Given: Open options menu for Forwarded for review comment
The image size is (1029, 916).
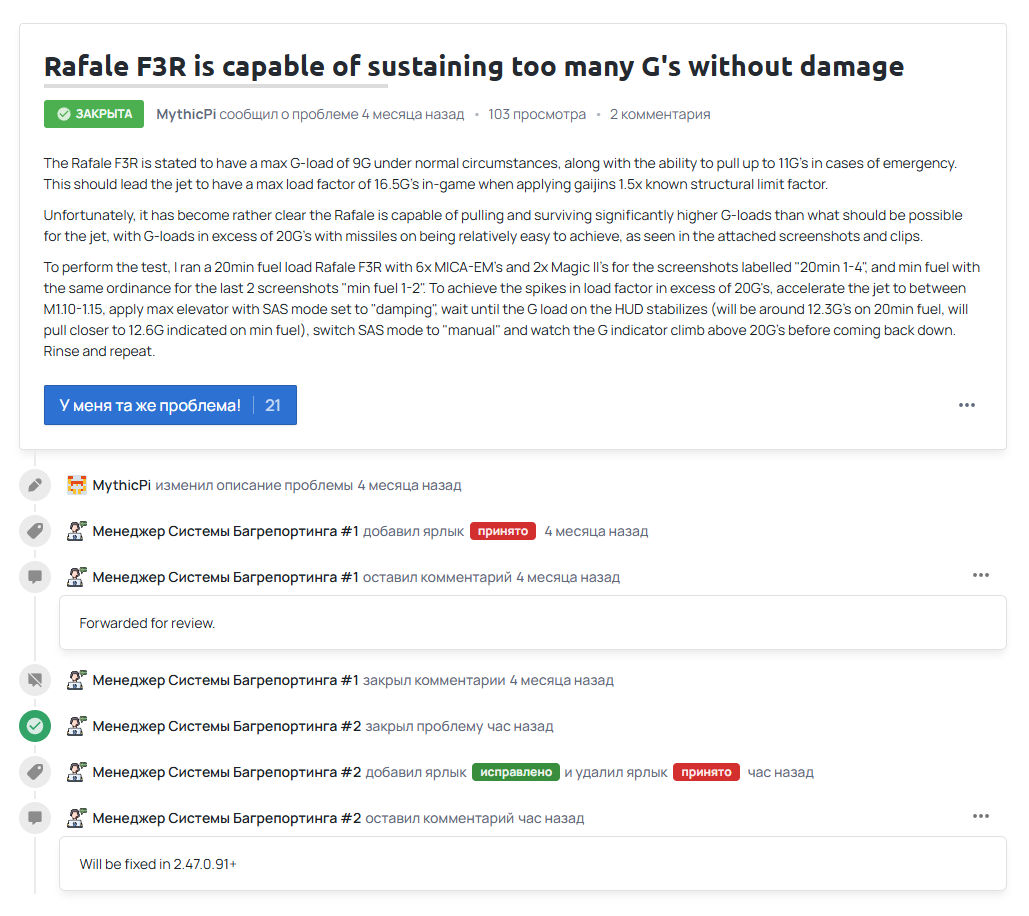Looking at the screenshot, I should tap(980, 575).
